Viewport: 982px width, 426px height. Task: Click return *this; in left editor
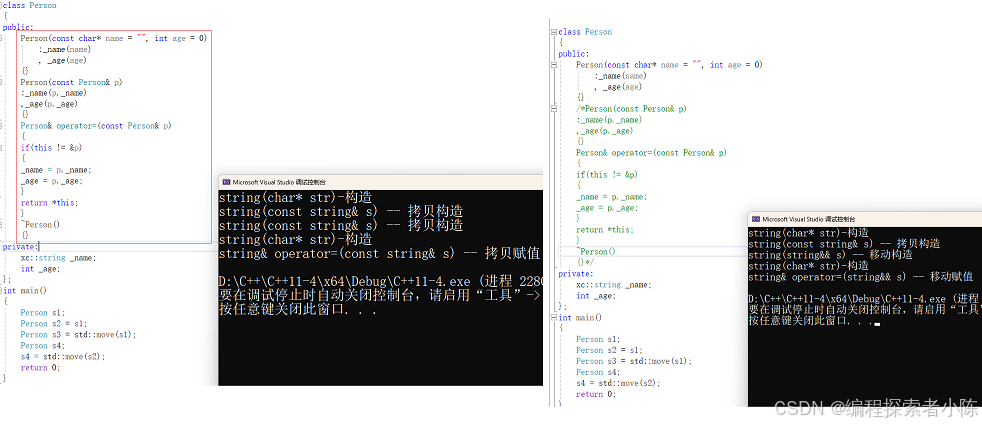pyautogui.click(x=49, y=203)
